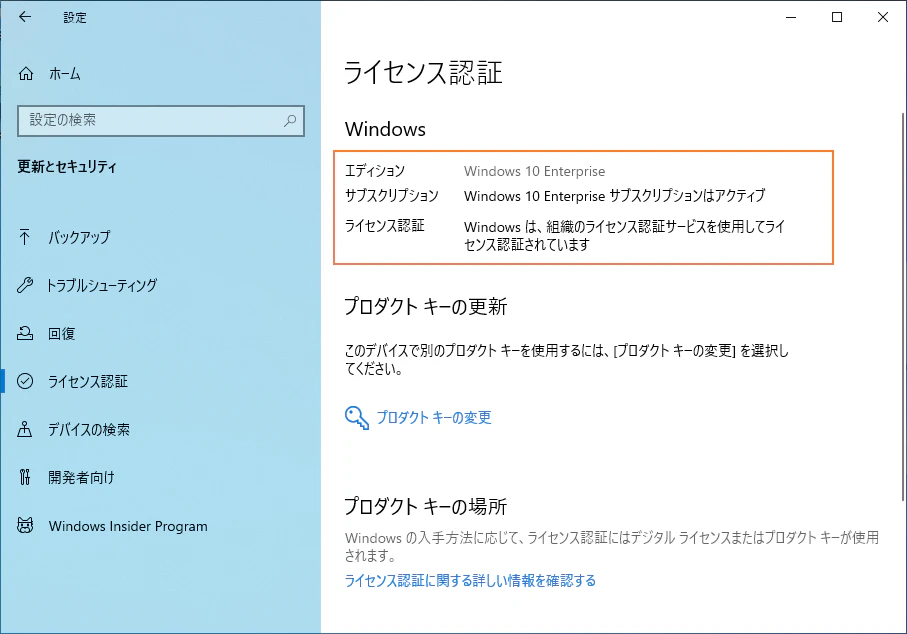Click the プロダクト キーの更新 heading

pos(426,306)
